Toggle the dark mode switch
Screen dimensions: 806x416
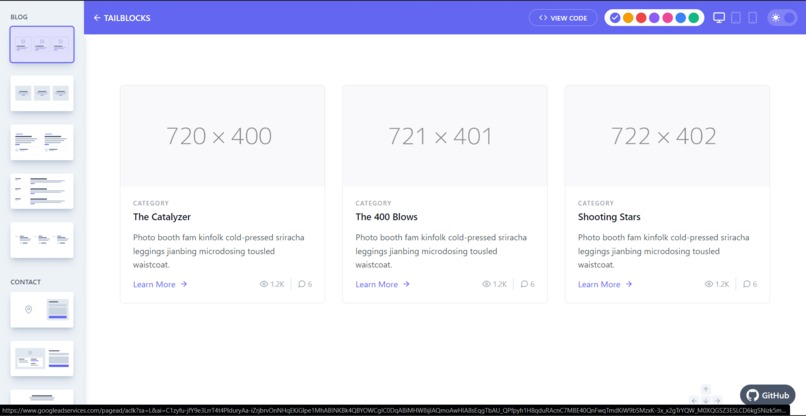pyautogui.click(x=782, y=17)
